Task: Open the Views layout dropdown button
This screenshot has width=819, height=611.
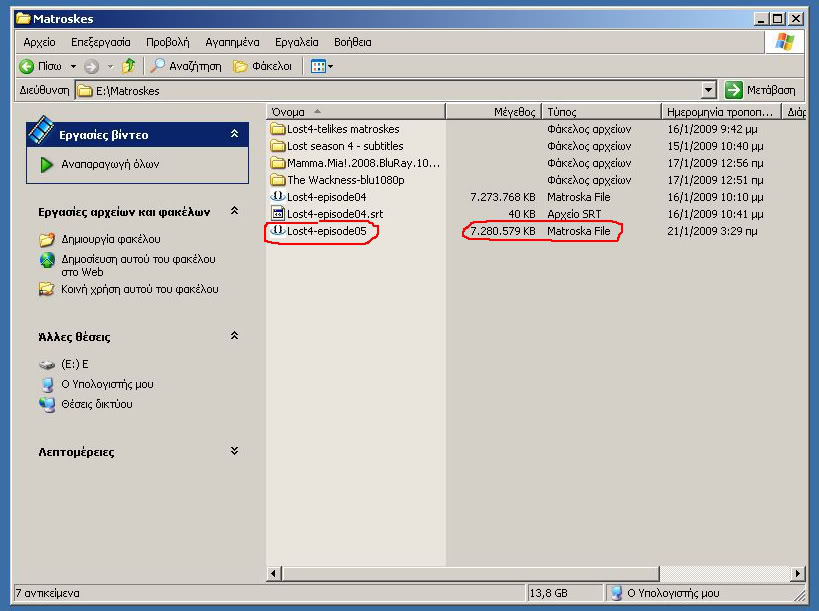Action: 322,66
